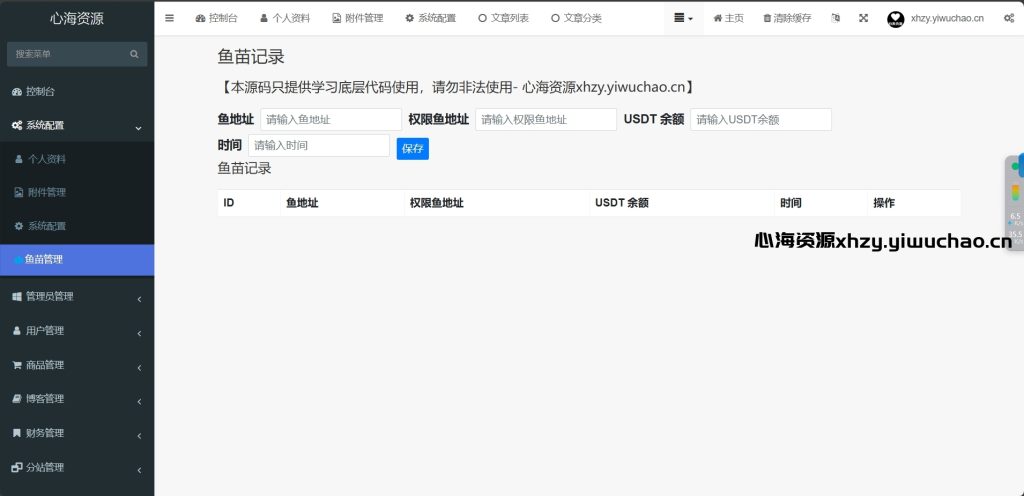This screenshot has height=496, width=1024.
Task: Click the 分站管理 icon in sidebar
Action: point(17,467)
